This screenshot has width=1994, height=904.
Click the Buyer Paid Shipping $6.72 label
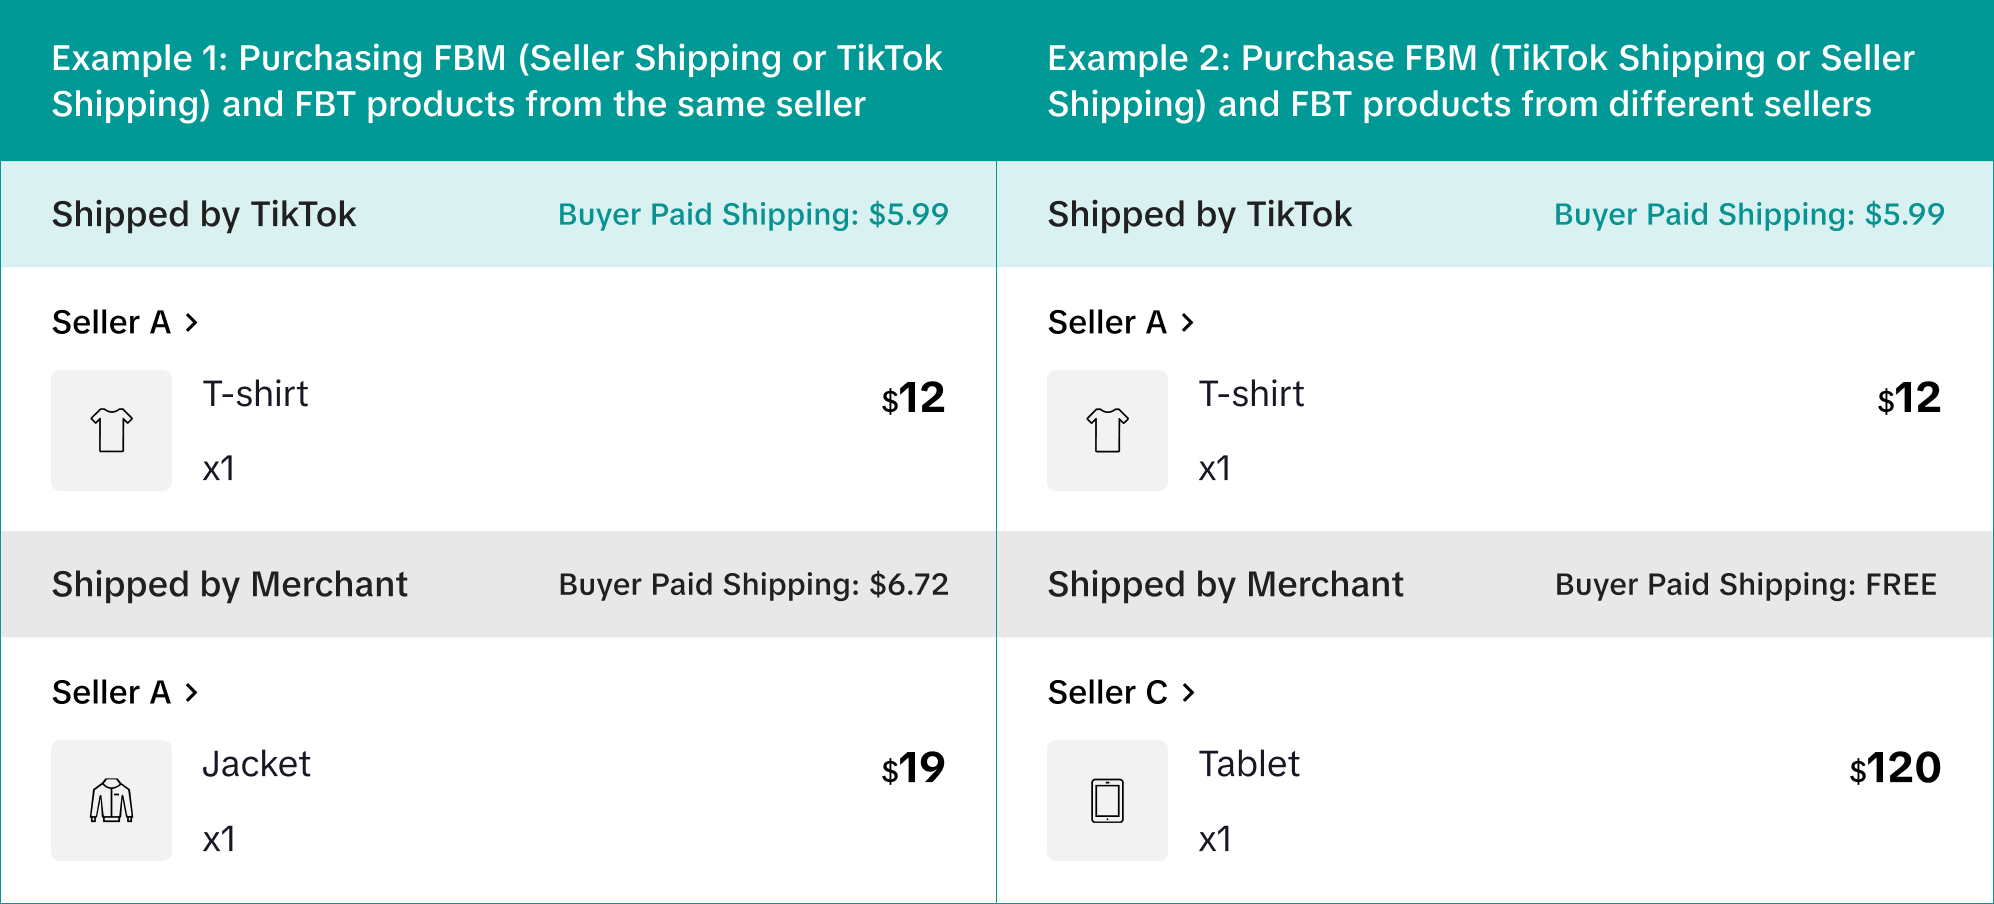pyautogui.click(x=753, y=584)
